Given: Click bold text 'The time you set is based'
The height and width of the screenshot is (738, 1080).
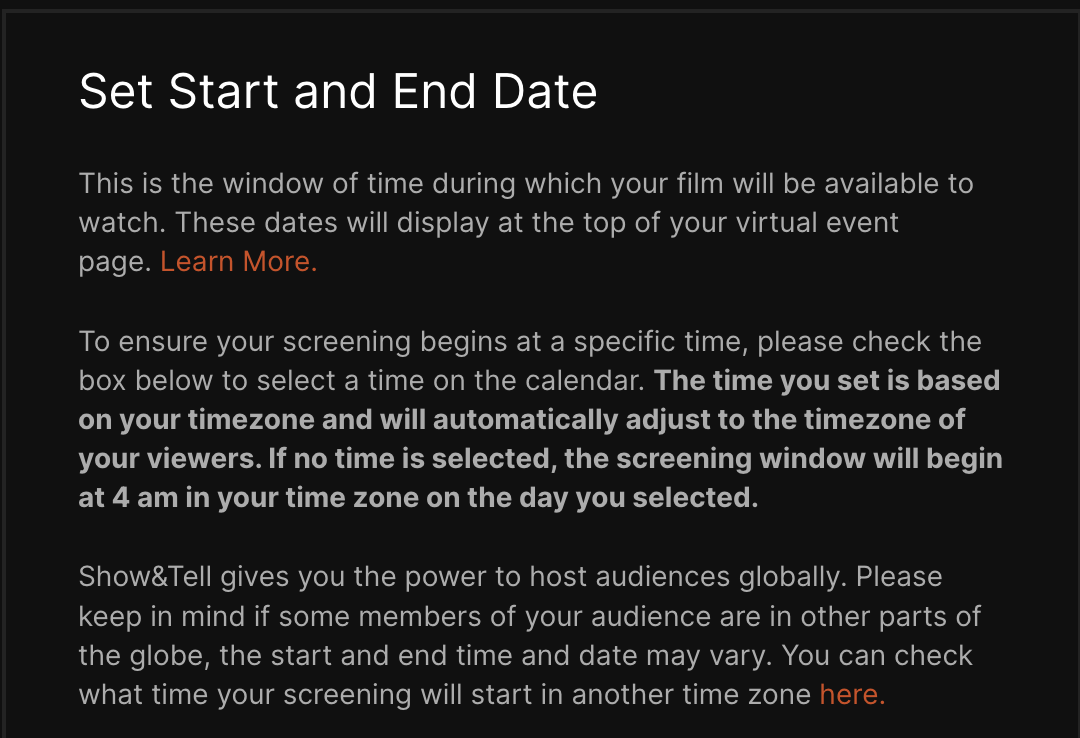Looking at the screenshot, I should (x=827, y=380).
